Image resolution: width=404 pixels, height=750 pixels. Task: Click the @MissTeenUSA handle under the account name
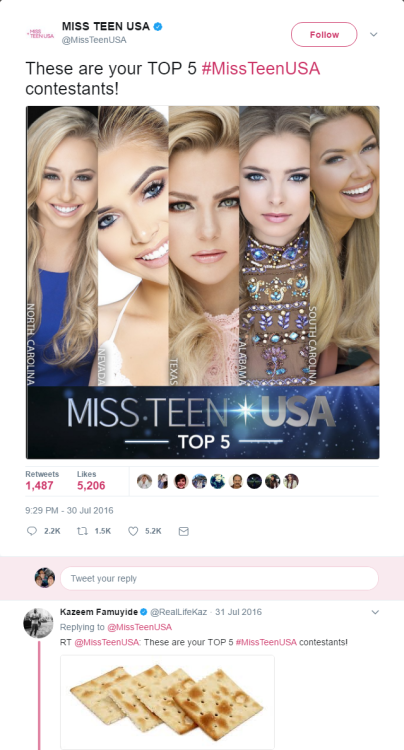[94, 40]
